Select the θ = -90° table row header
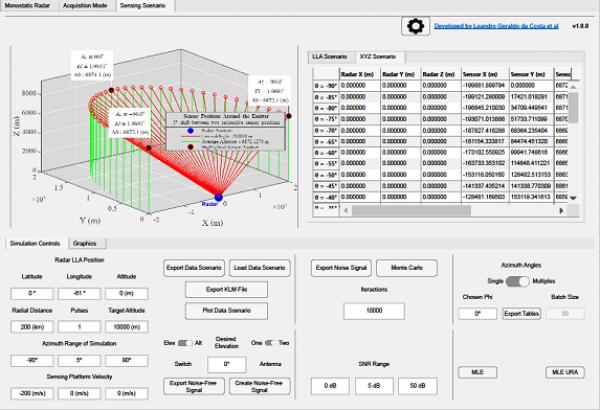 319,87
